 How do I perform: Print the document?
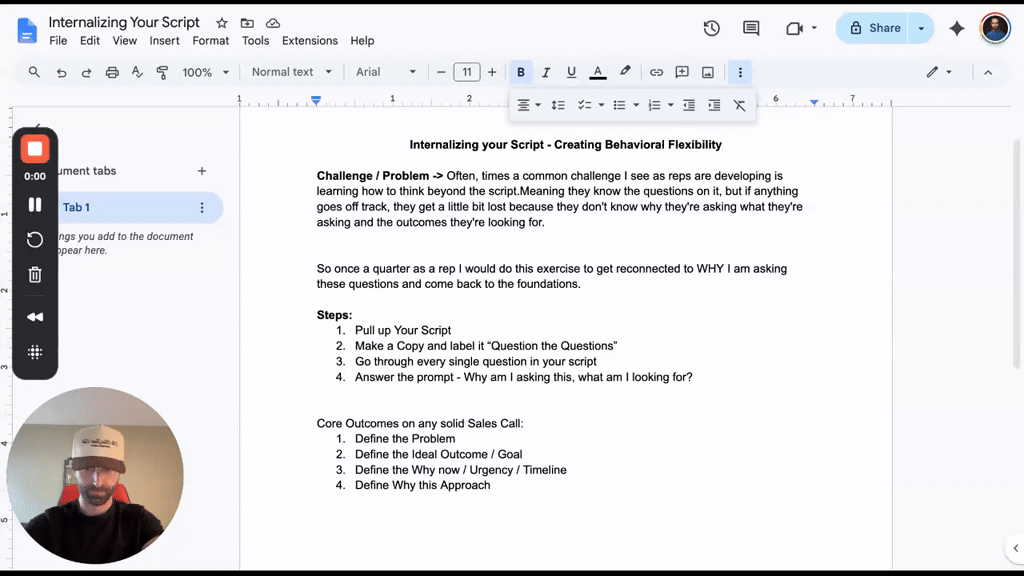pos(112,72)
